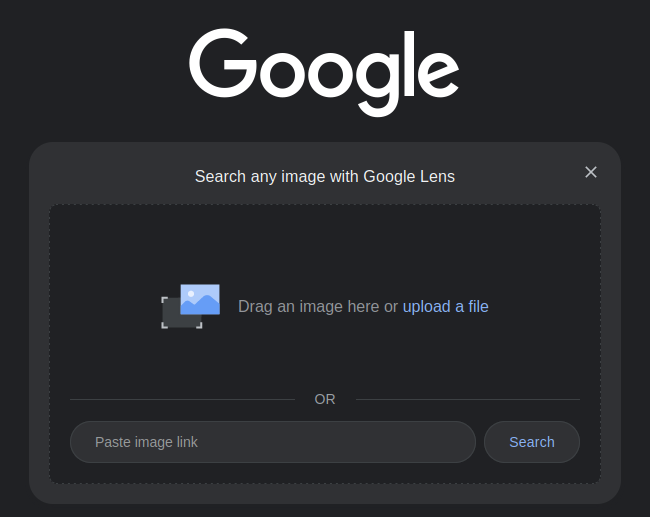Click the divider line left of OR
Viewport: 650px width, 517px height.
click(182, 399)
